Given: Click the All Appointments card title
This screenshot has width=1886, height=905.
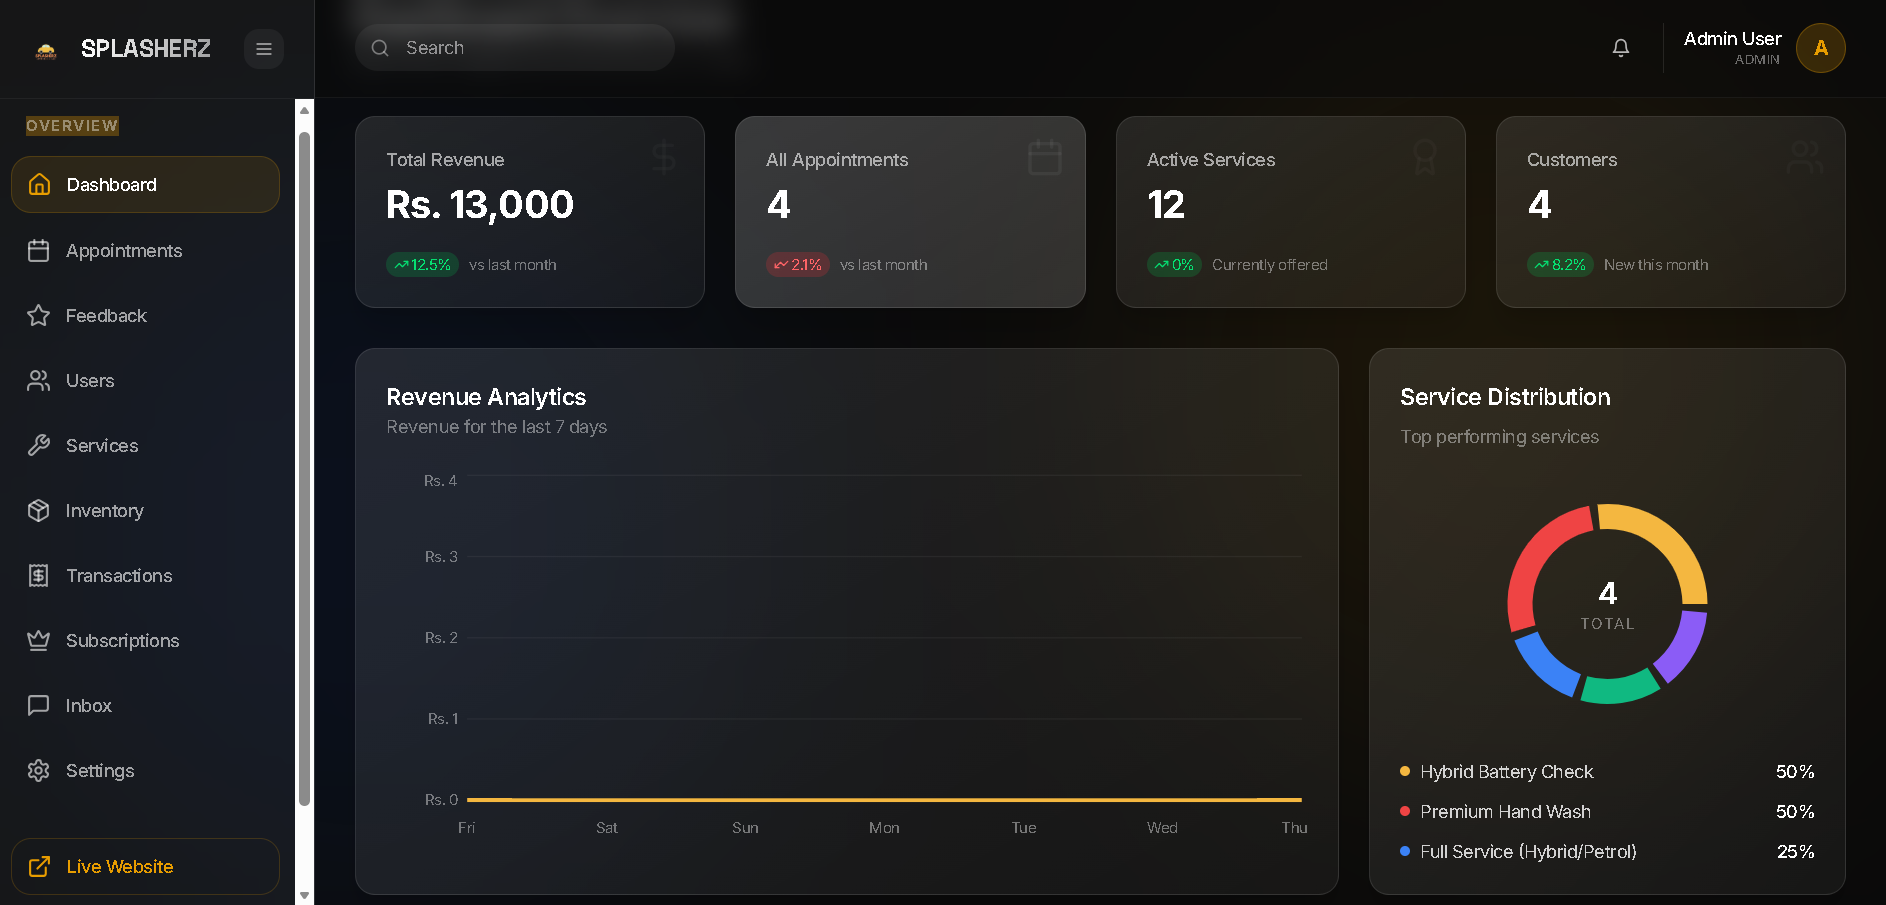Looking at the screenshot, I should pos(837,160).
